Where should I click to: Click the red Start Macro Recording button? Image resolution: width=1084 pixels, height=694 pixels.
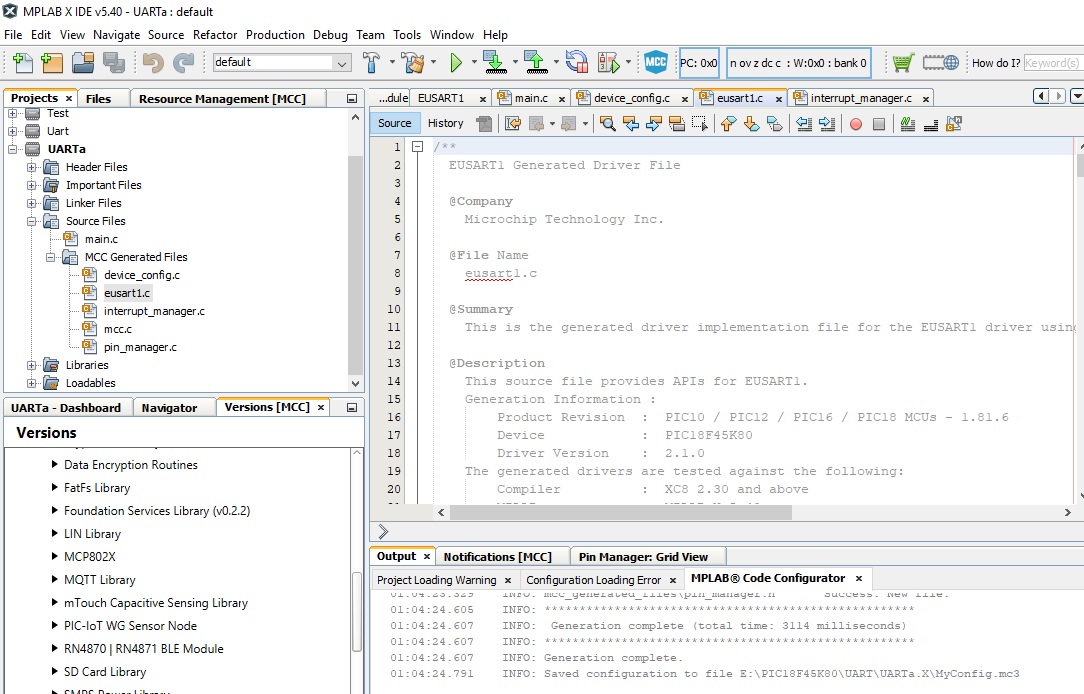point(856,124)
